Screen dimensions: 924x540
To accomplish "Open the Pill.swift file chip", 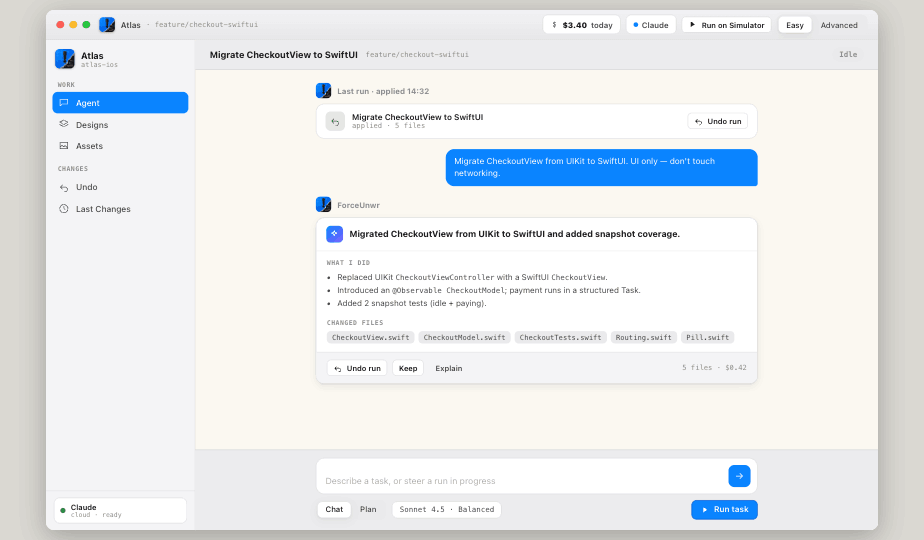I will pyautogui.click(x=707, y=337).
